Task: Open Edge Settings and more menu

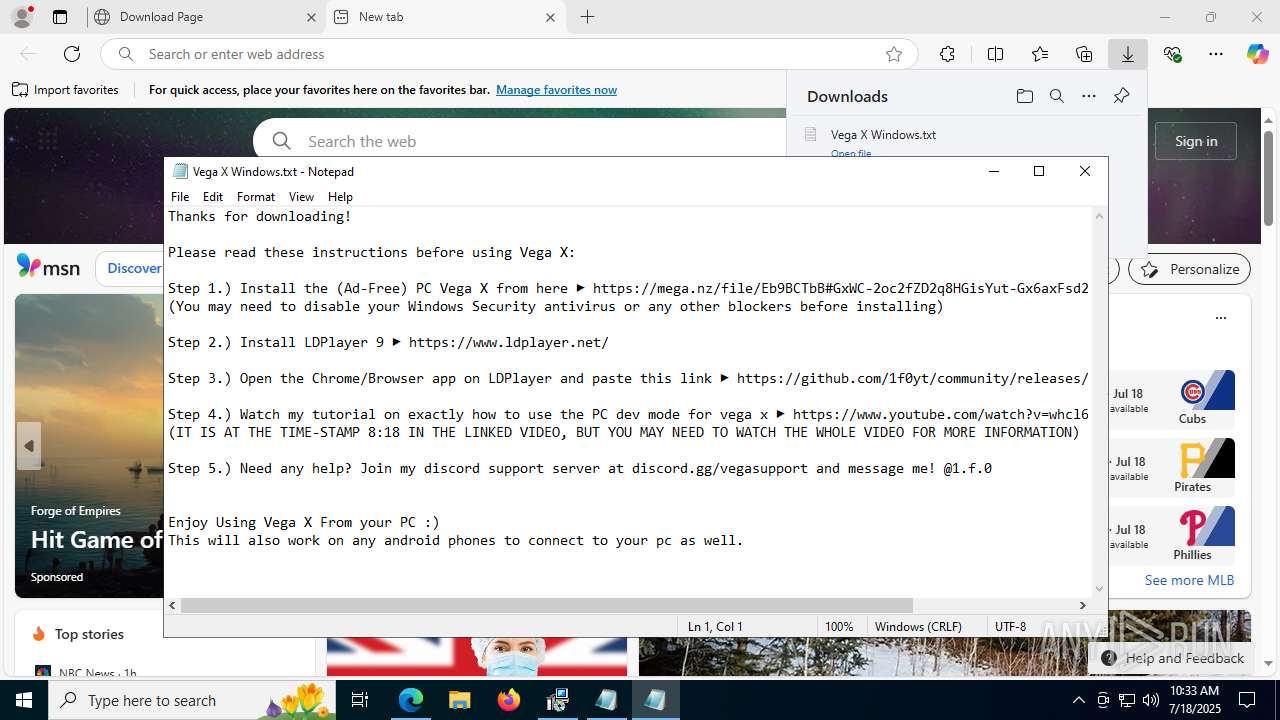Action: pos(1216,54)
